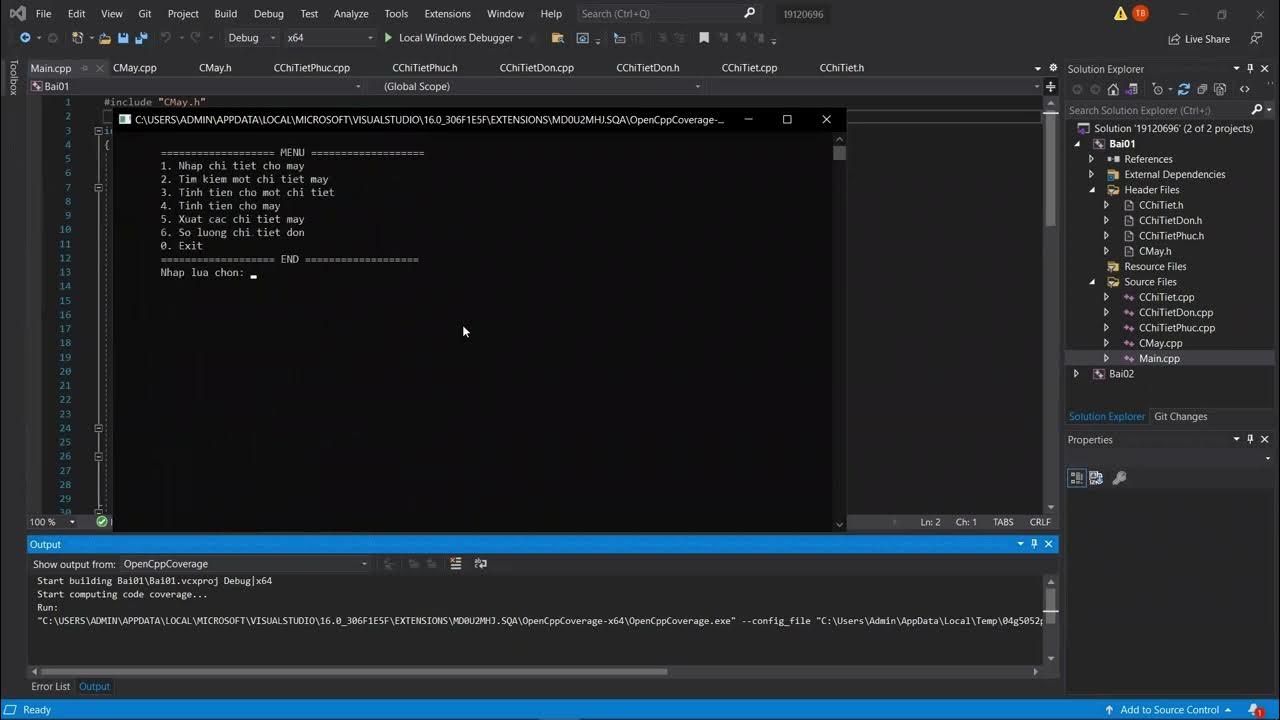
Task: Open the 'Show output from' dropdown
Action: pos(245,564)
